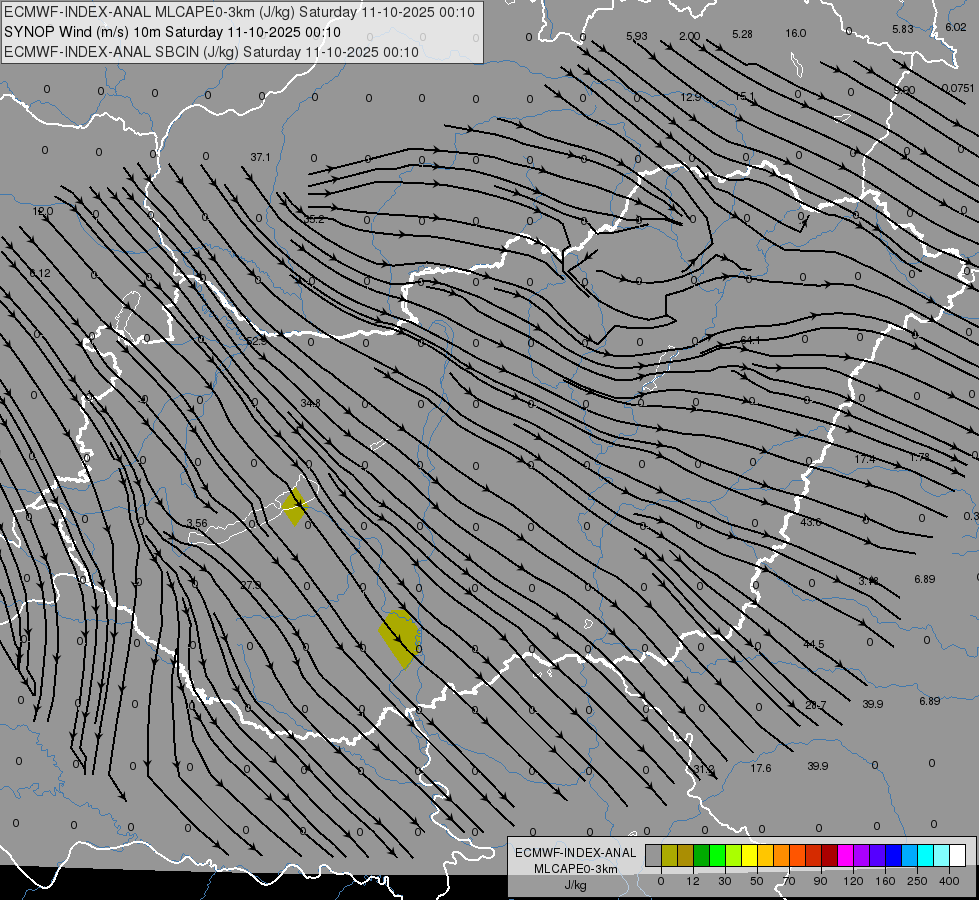Click the 37.1 value label
This screenshot has height=900, width=979.
point(260,157)
